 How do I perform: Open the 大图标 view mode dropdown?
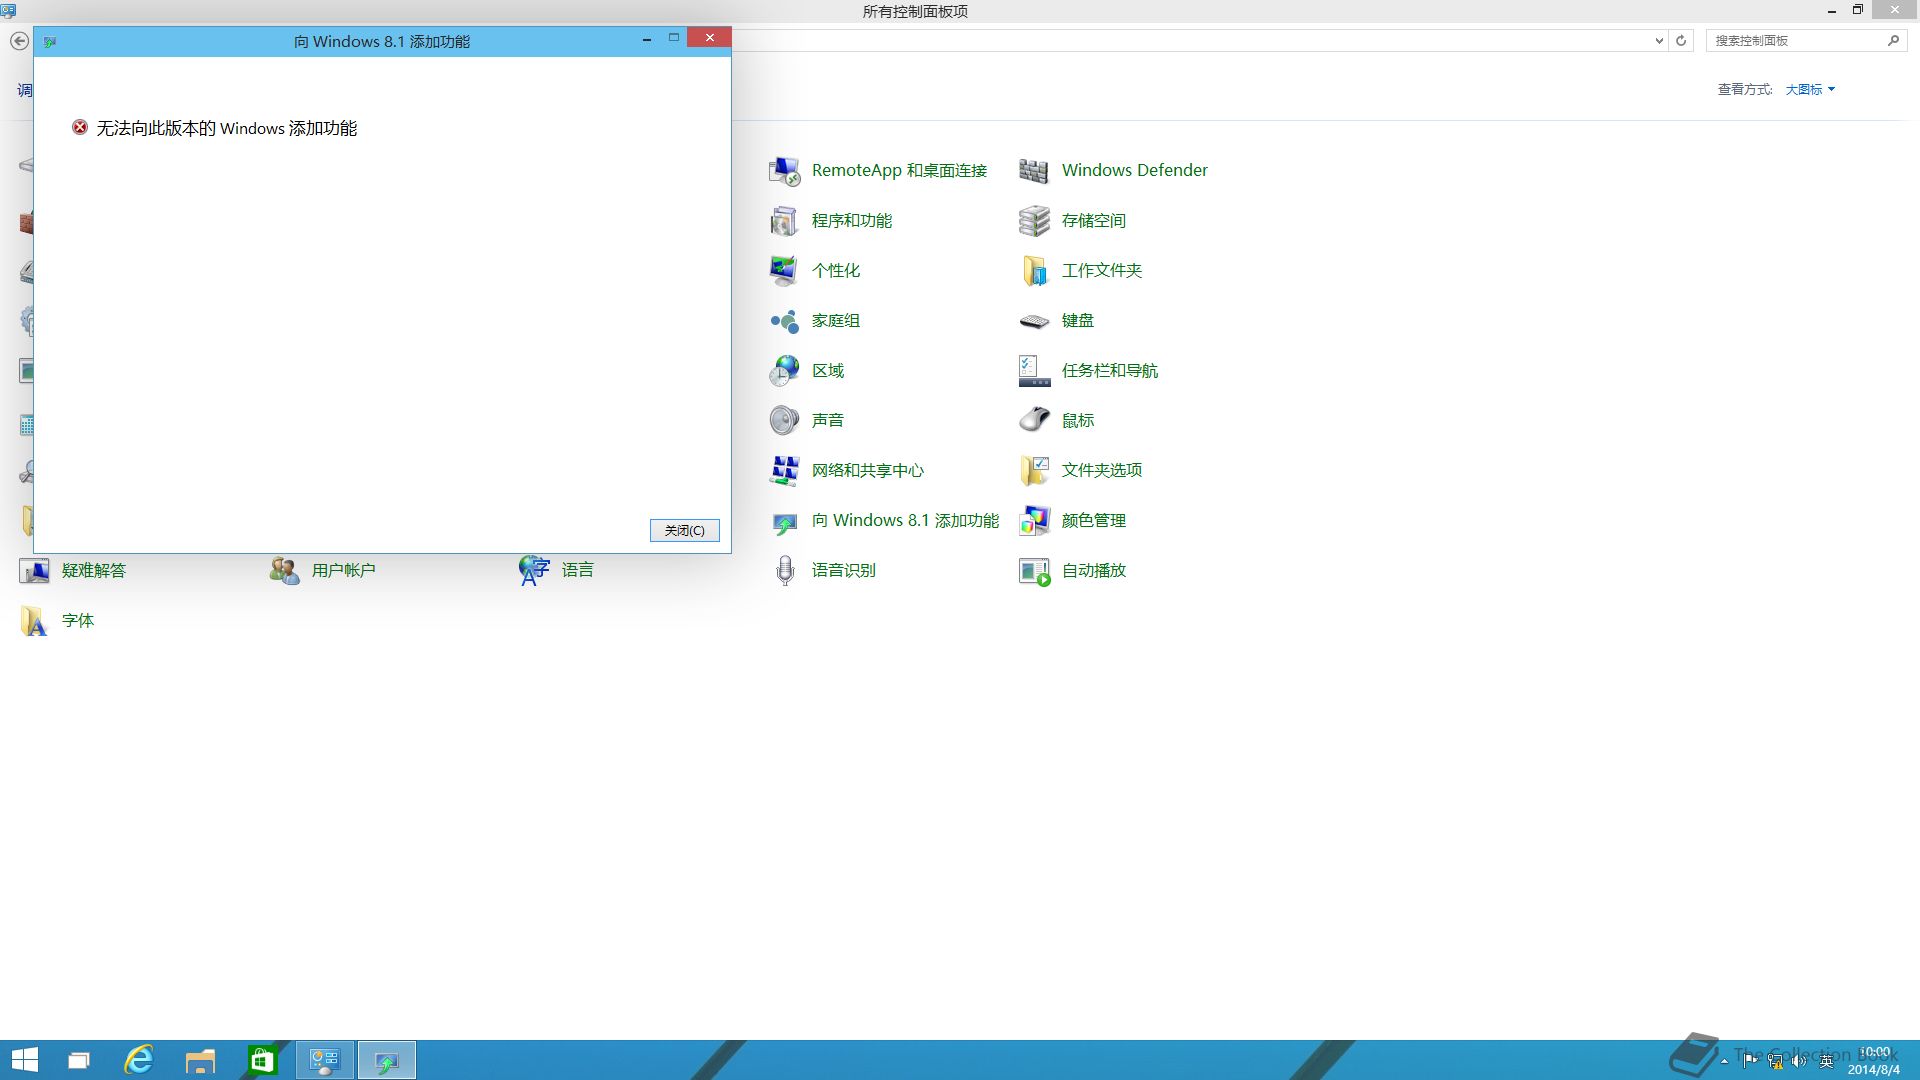point(1810,89)
